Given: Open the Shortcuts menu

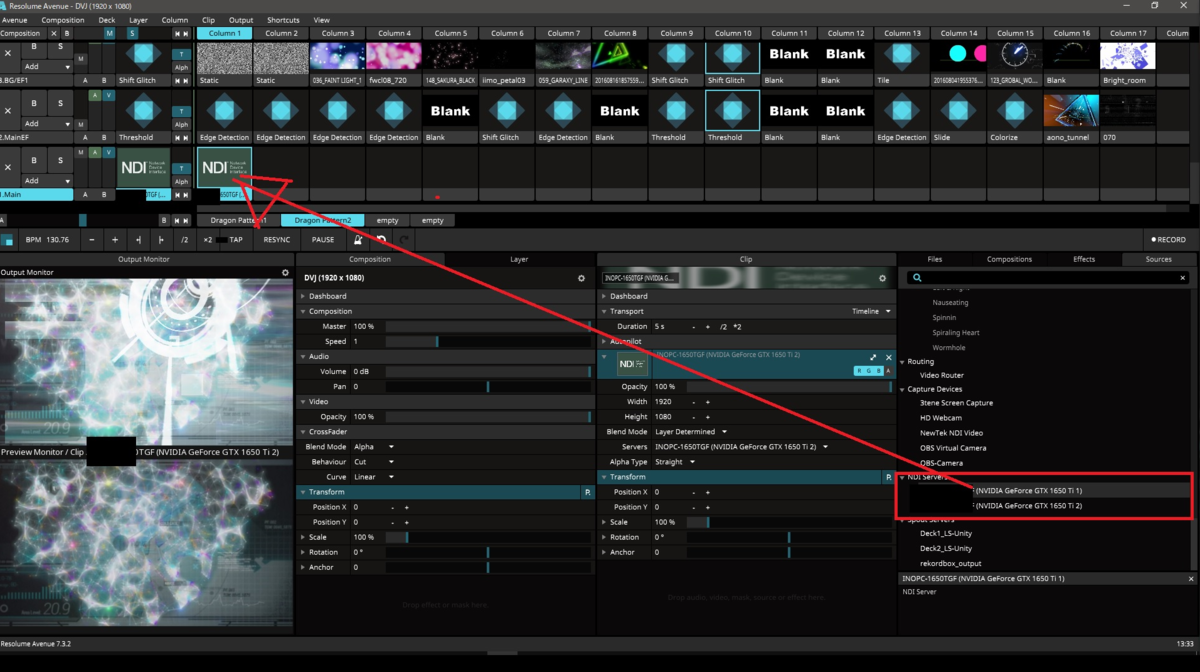Looking at the screenshot, I should (283, 20).
